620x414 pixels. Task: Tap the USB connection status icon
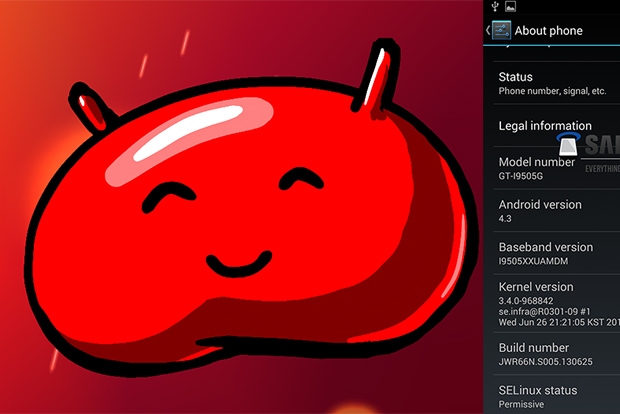point(495,6)
